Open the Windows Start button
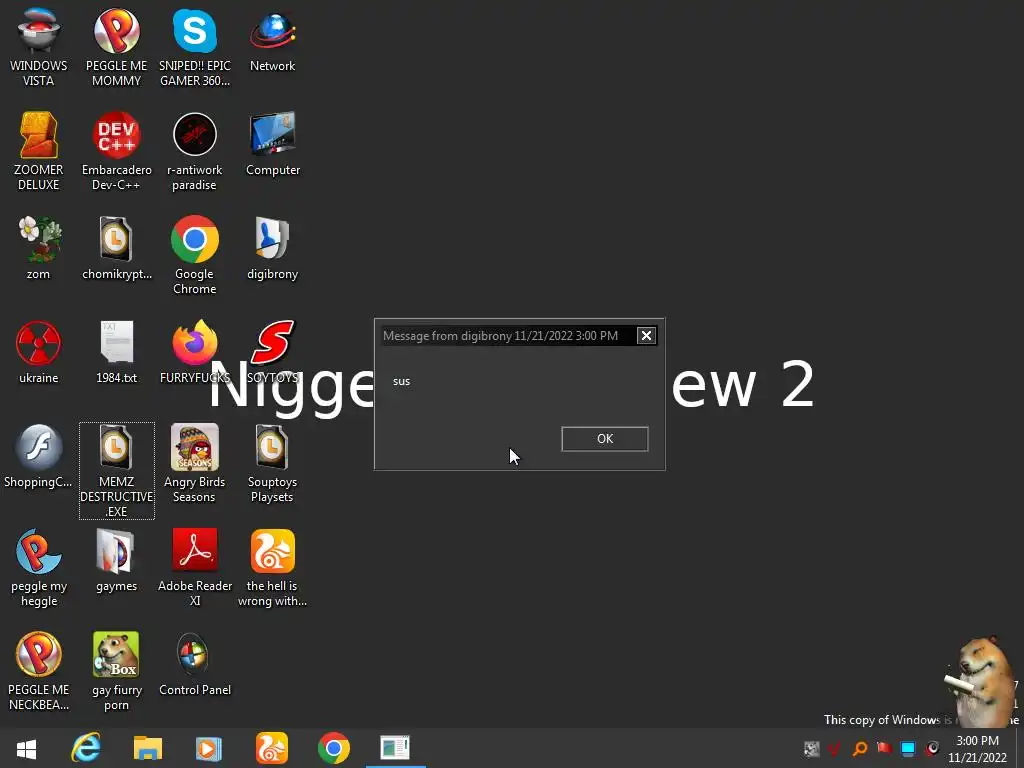The height and width of the screenshot is (768, 1024). coord(26,748)
